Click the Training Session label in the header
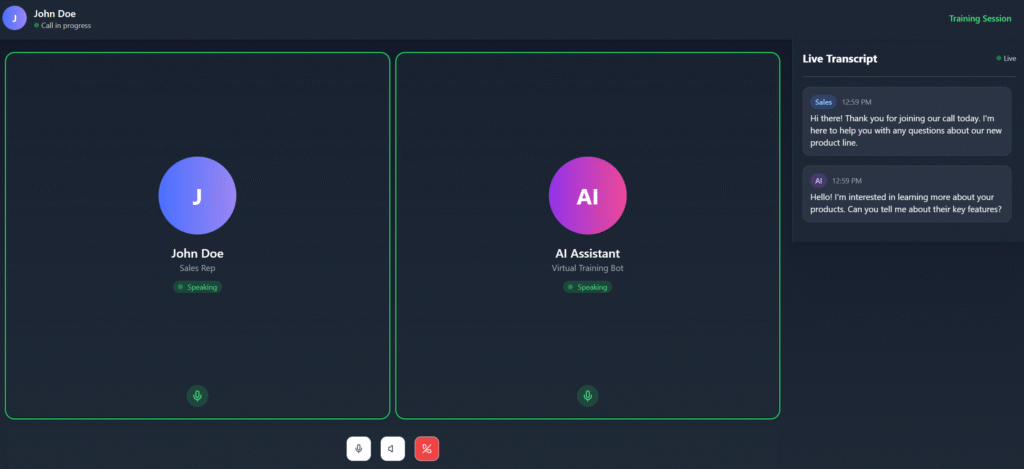 click(x=980, y=18)
